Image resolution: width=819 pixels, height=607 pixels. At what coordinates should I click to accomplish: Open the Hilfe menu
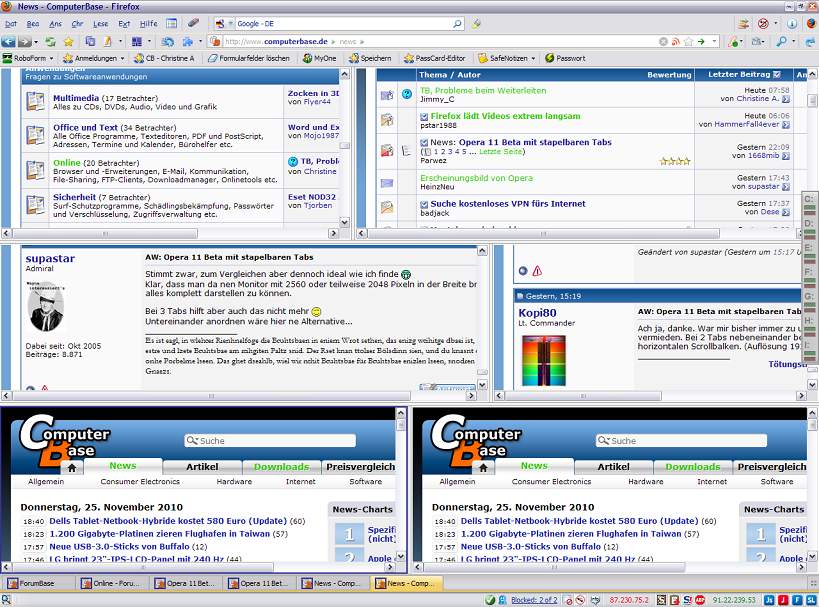pos(148,24)
